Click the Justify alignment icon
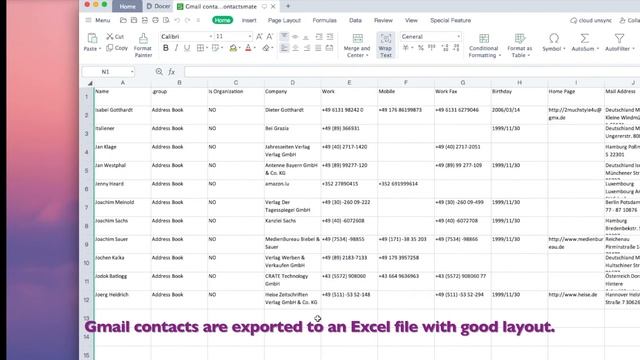Screen dimensions: 640x360 (x=318, y=48)
